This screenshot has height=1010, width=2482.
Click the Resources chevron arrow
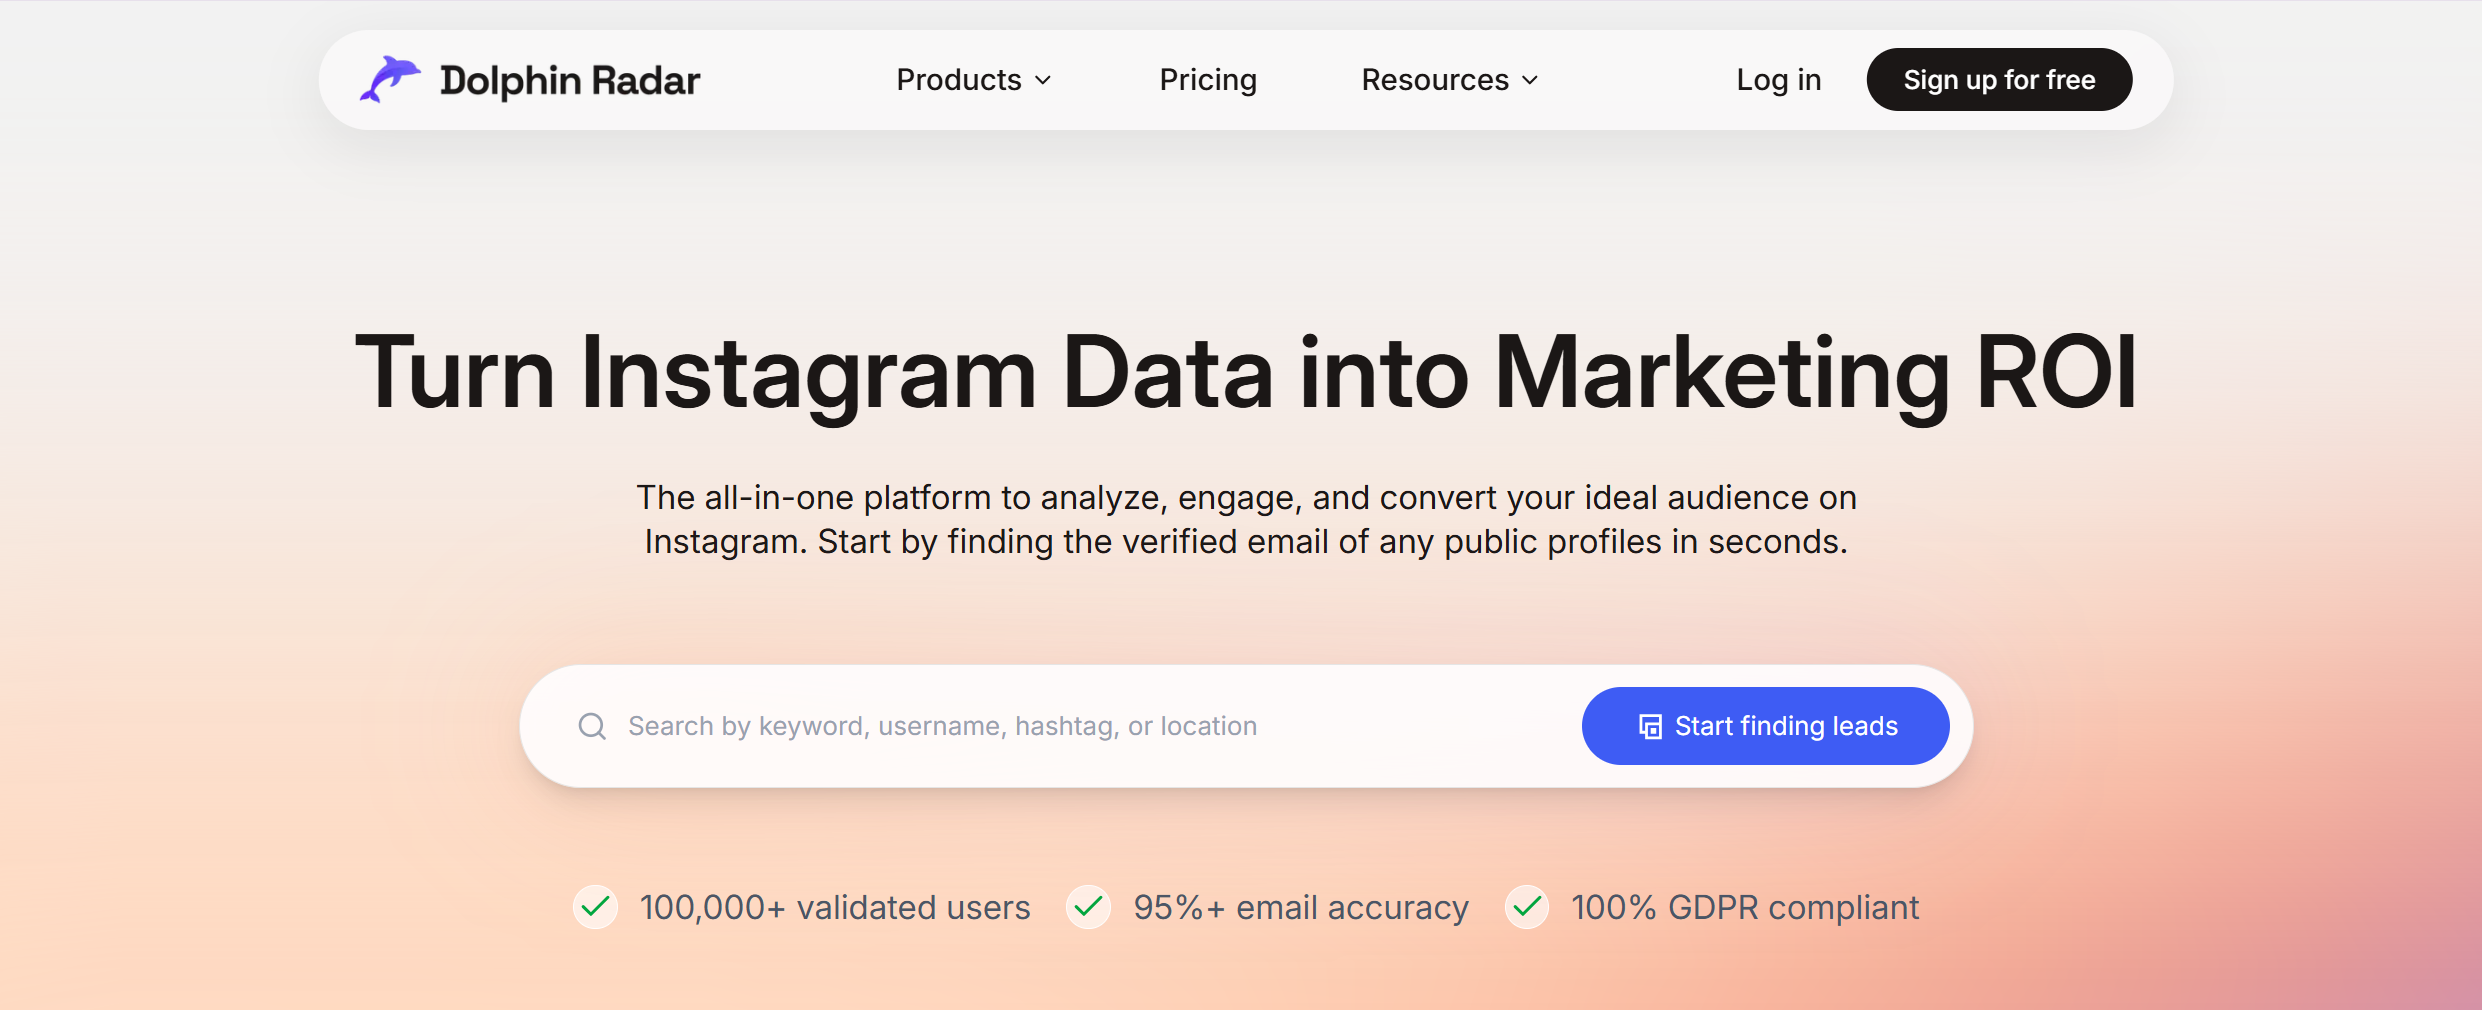click(1530, 80)
